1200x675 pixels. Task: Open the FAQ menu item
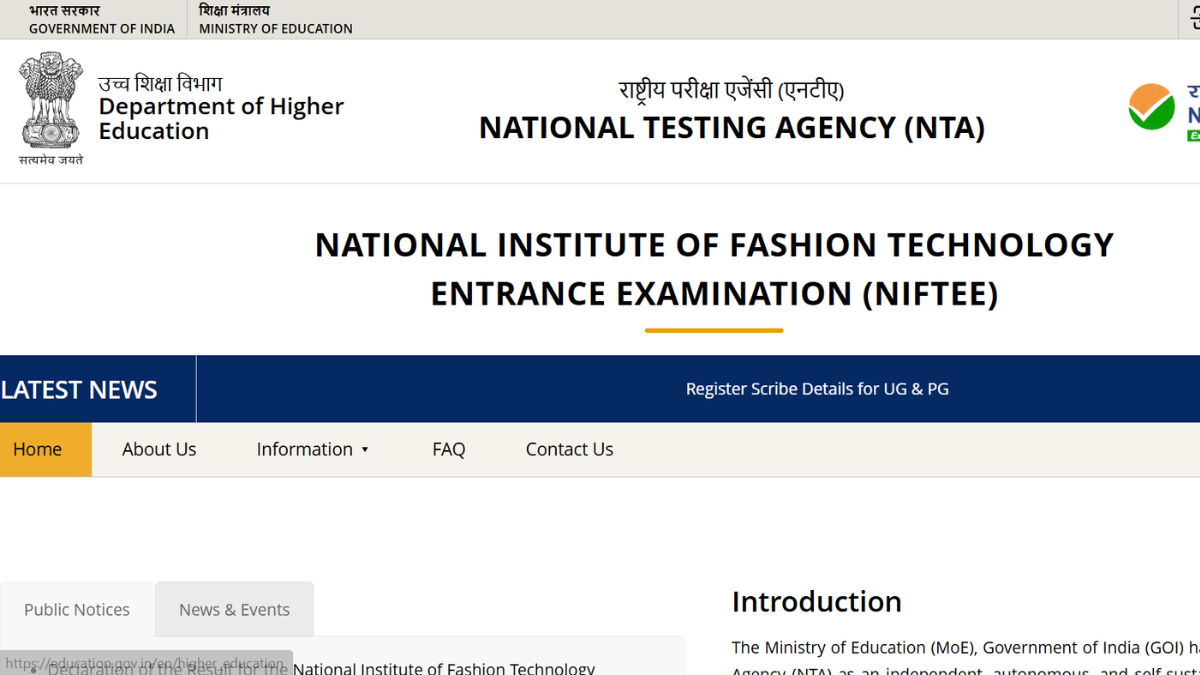click(448, 449)
